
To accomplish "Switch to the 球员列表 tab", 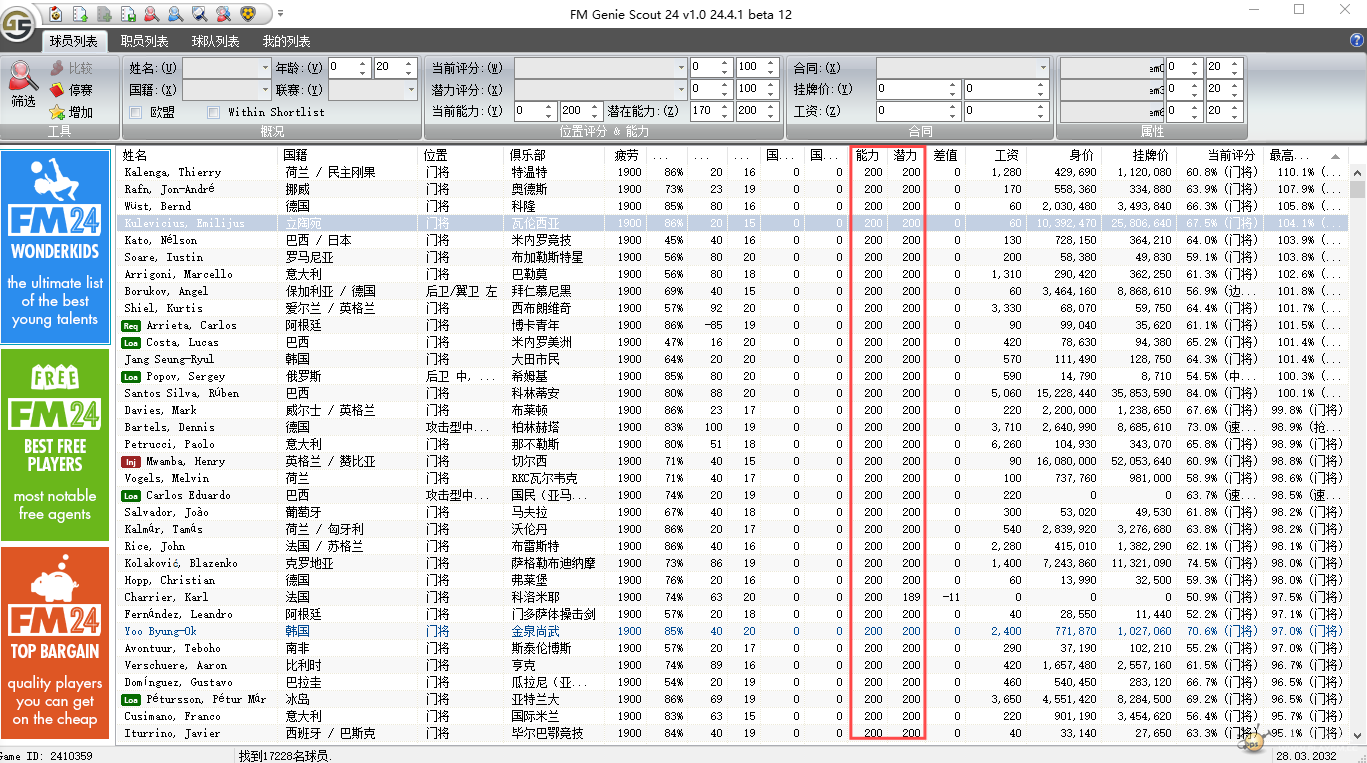I will pos(74,41).
